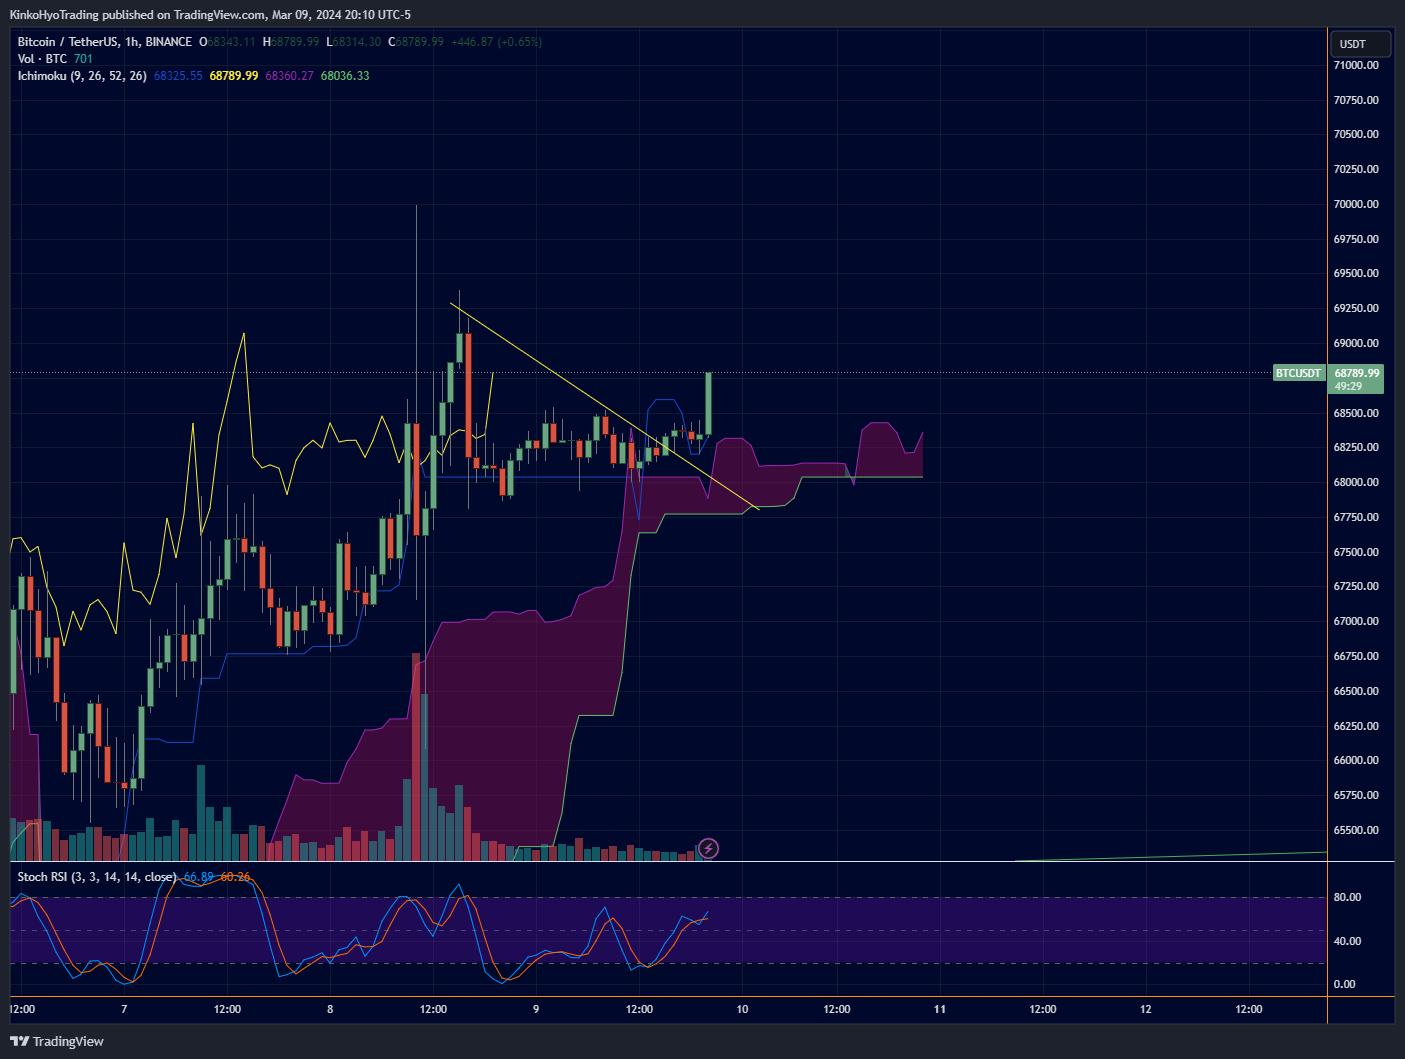This screenshot has height=1059, width=1405.
Task: Click the low price L68314.30
Action: click(x=353, y=42)
